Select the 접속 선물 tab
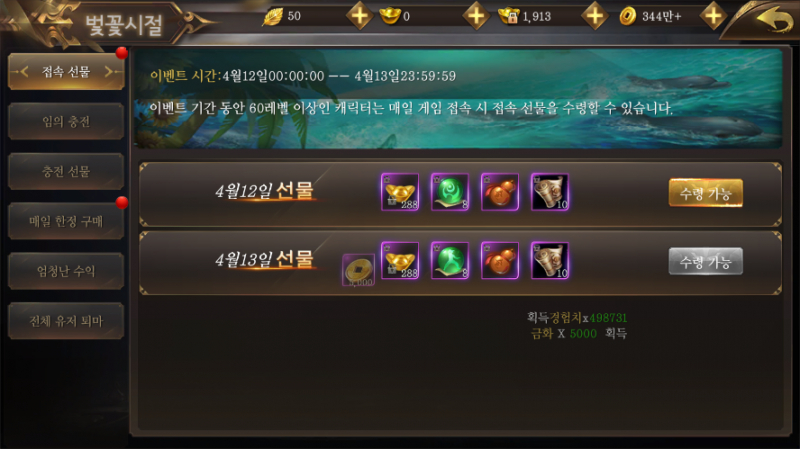 (66, 72)
